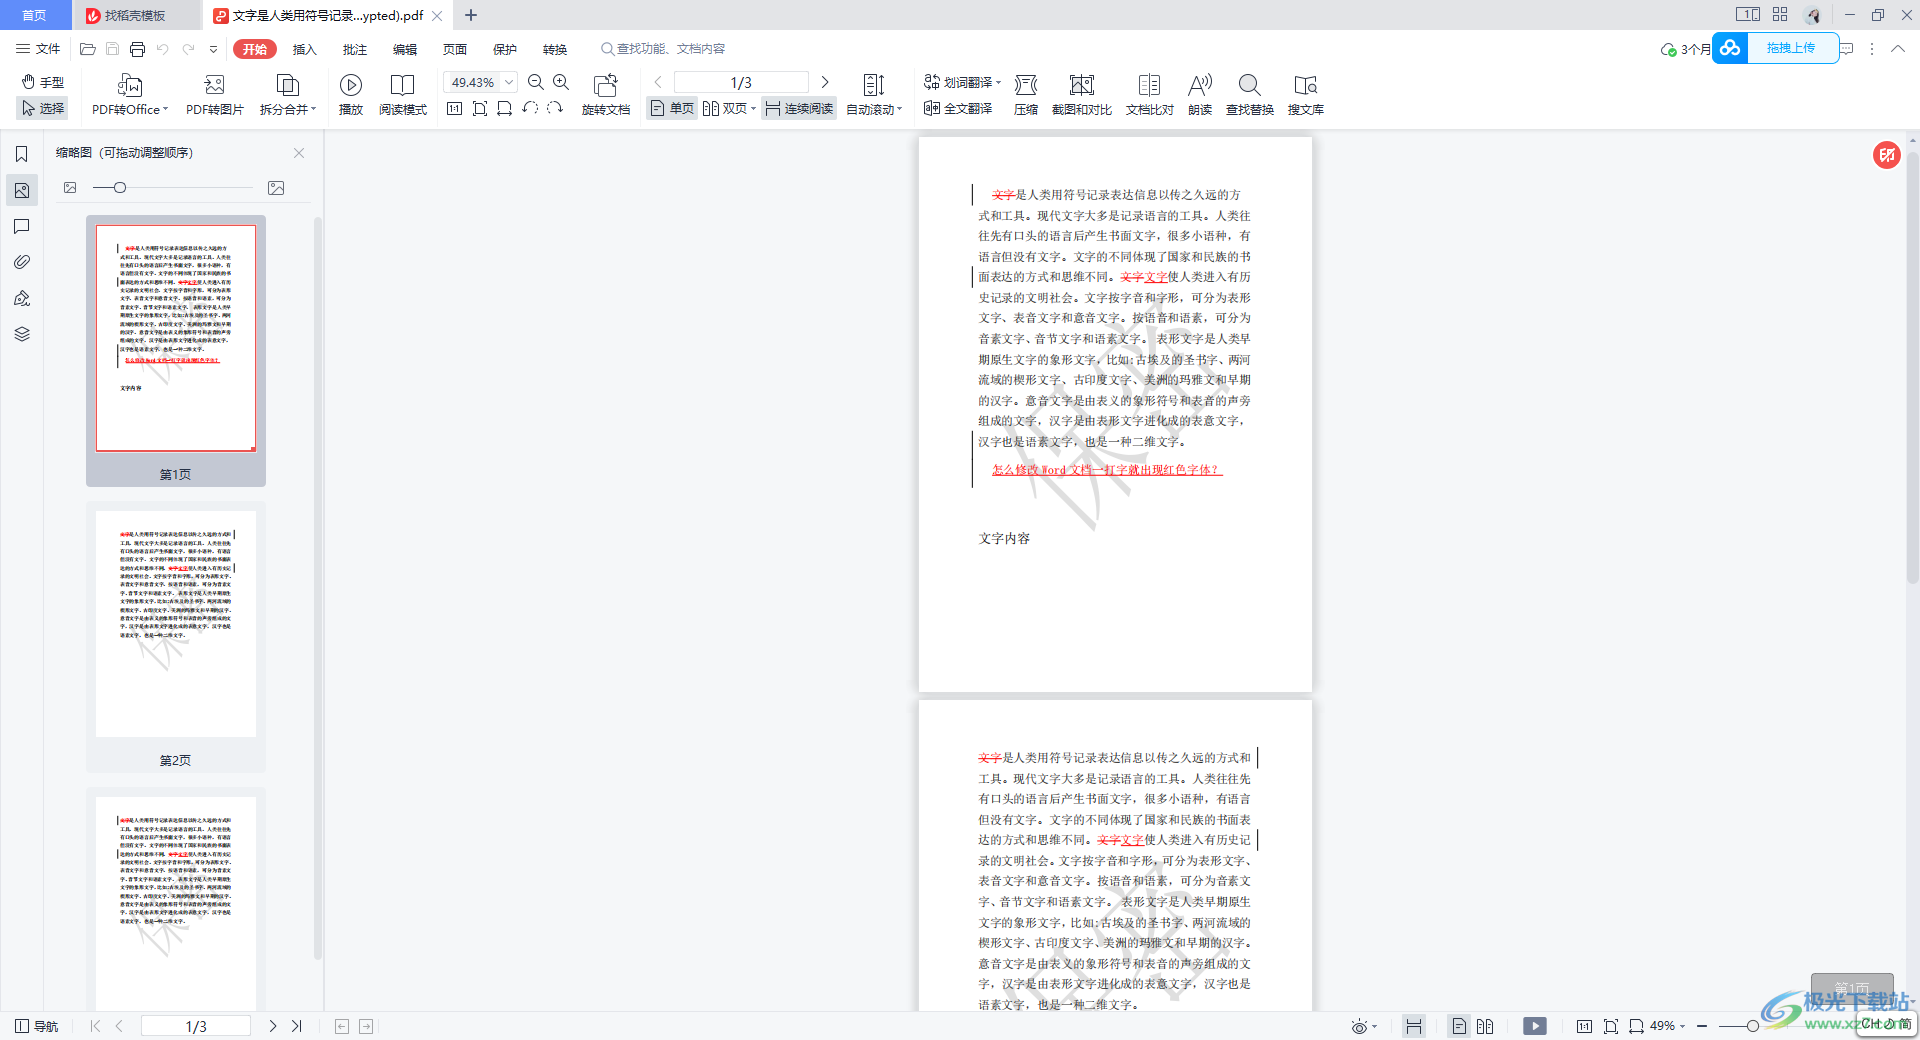This screenshot has height=1040, width=1920.
Task: Set actual size 1:1 view in ribbon
Action: (x=454, y=108)
